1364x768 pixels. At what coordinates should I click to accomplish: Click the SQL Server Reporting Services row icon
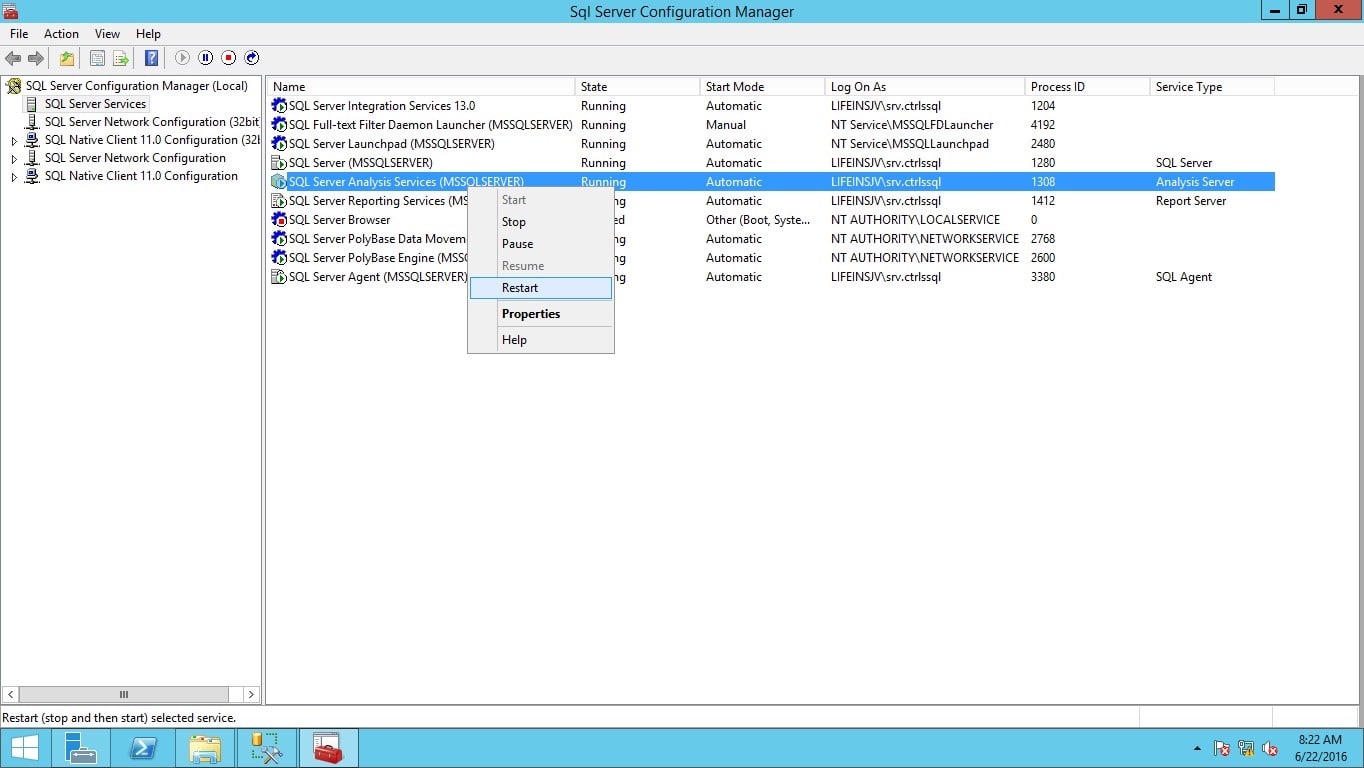click(x=279, y=201)
